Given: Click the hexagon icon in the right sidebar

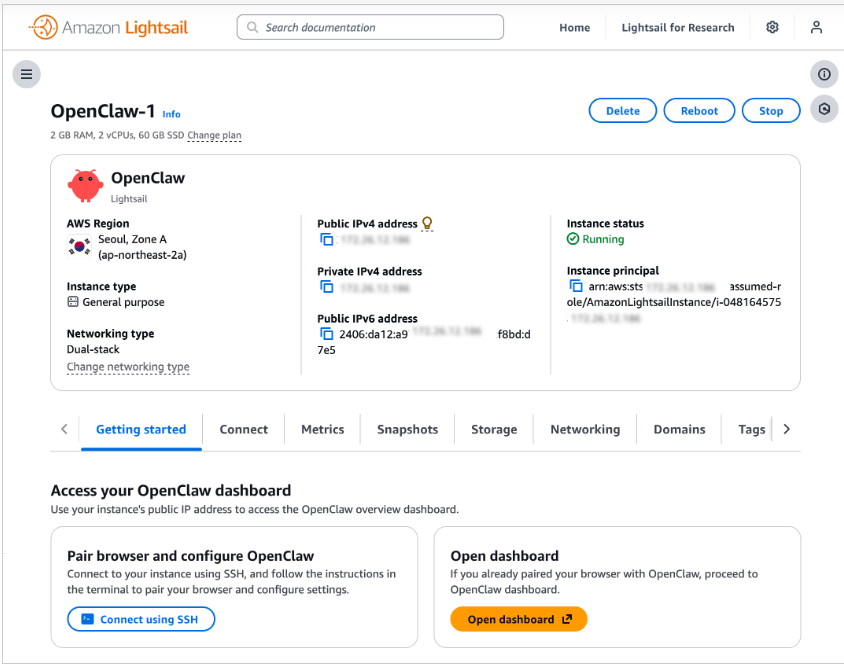Looking at the screenshot, I should [x=824, y=109].
